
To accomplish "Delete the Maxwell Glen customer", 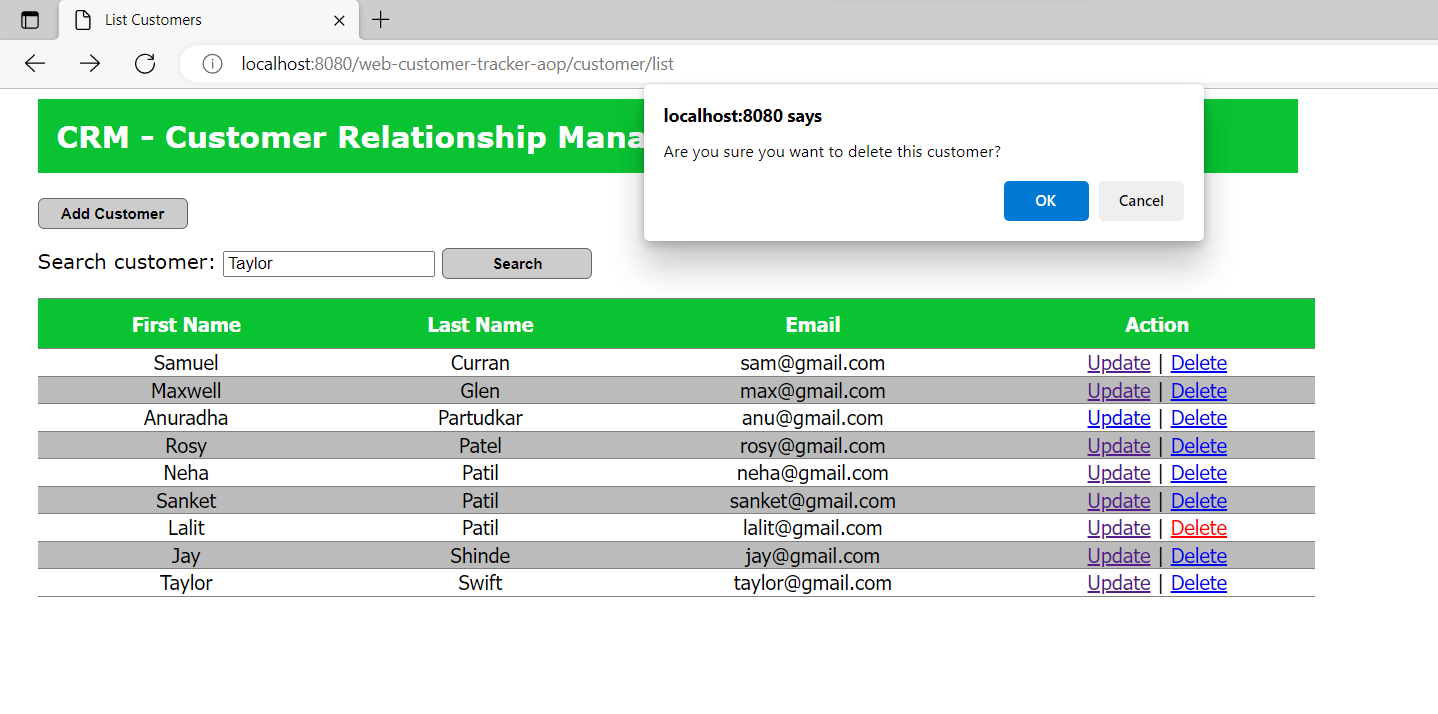I will coord(1199,391).
